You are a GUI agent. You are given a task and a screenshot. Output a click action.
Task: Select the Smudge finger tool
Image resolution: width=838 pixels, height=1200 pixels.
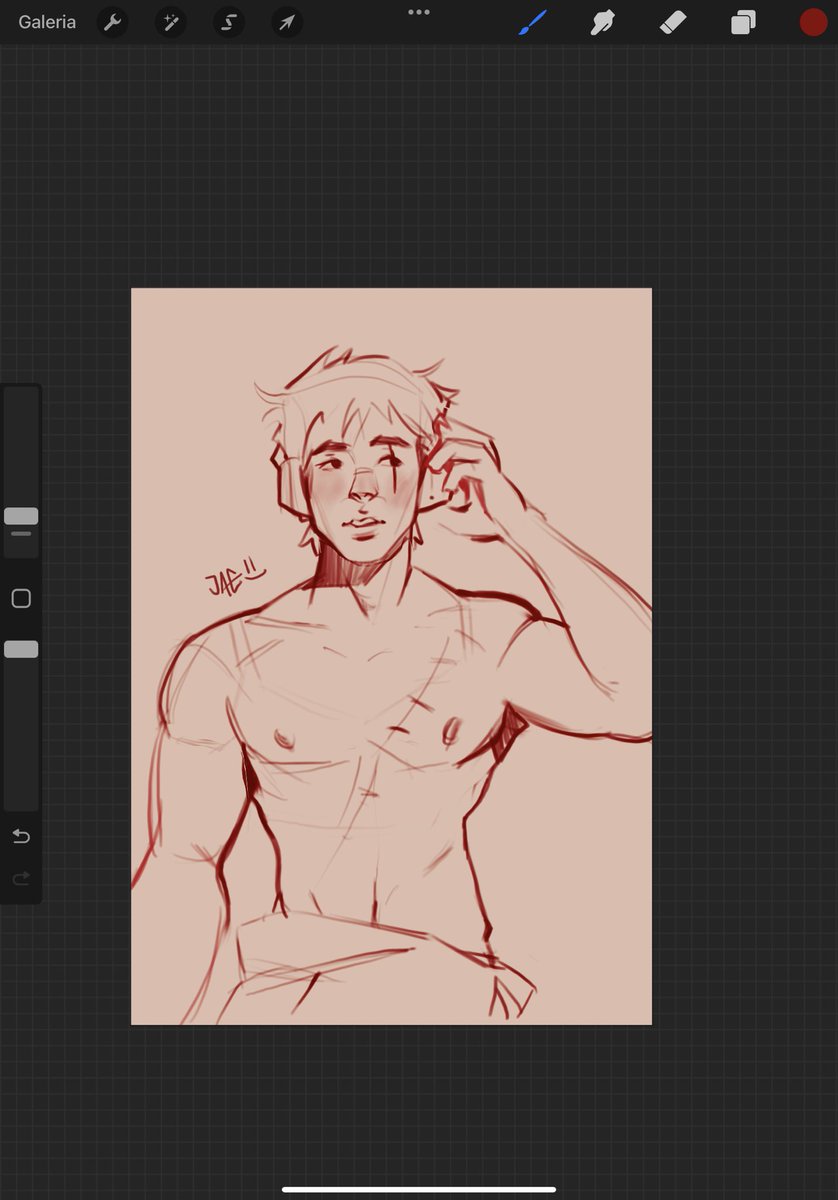pos(603,22)
